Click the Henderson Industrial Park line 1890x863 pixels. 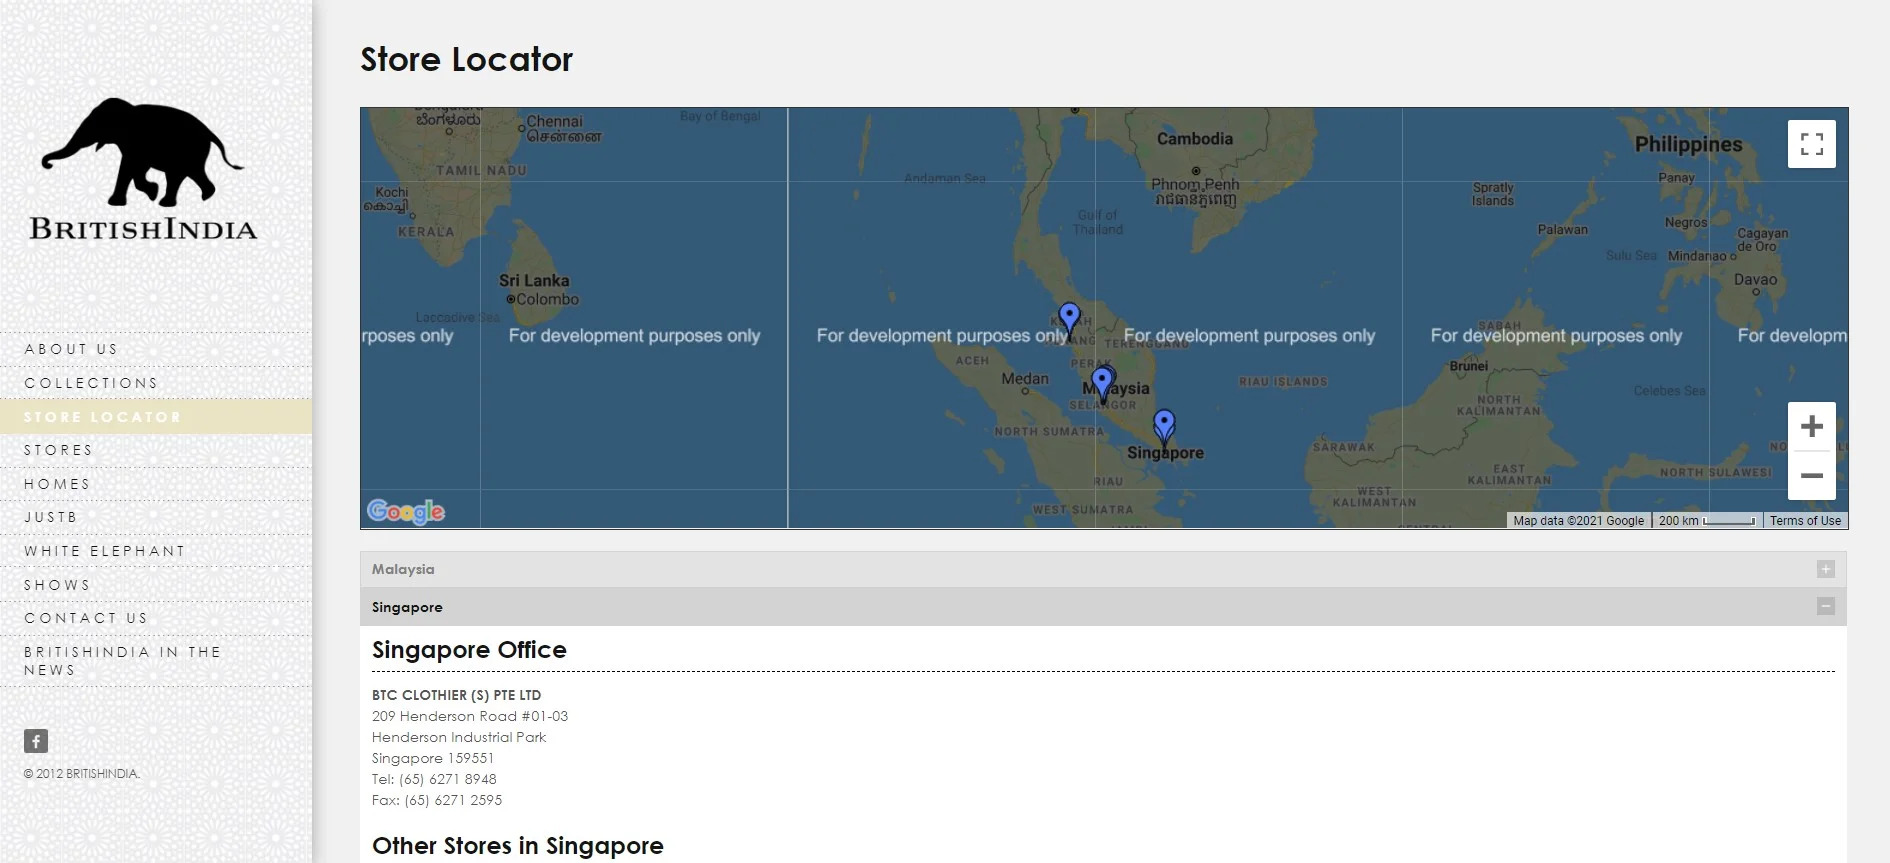(x=459, y=737)
